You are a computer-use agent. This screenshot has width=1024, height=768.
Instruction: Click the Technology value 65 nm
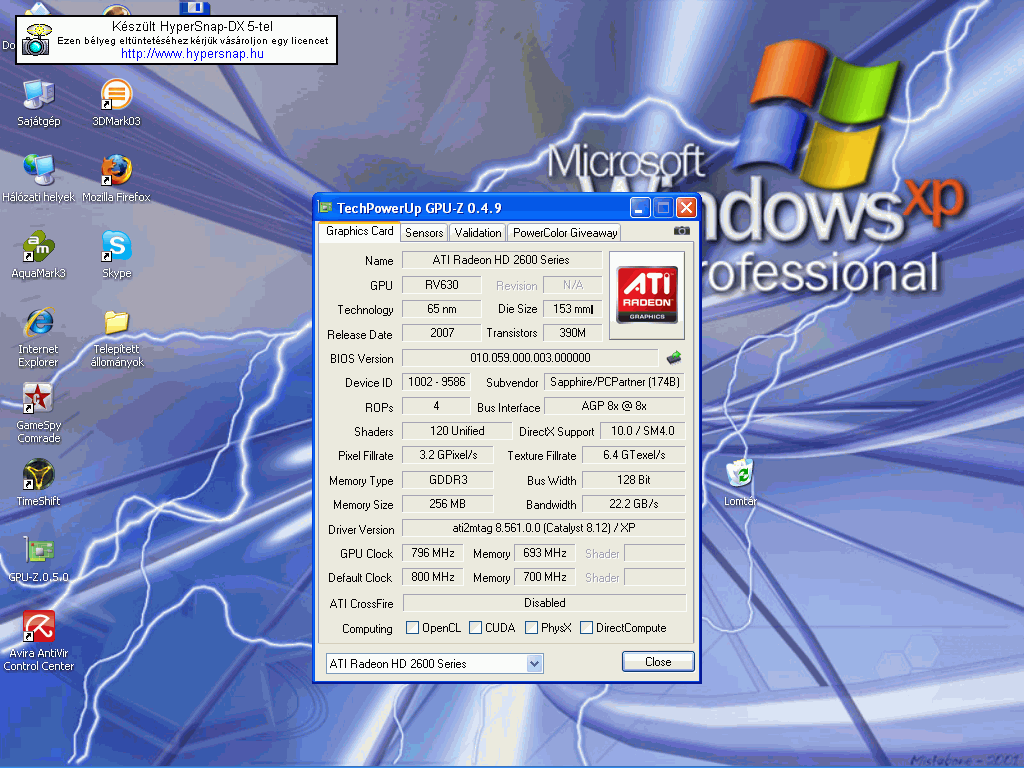[x=441, y=309]
